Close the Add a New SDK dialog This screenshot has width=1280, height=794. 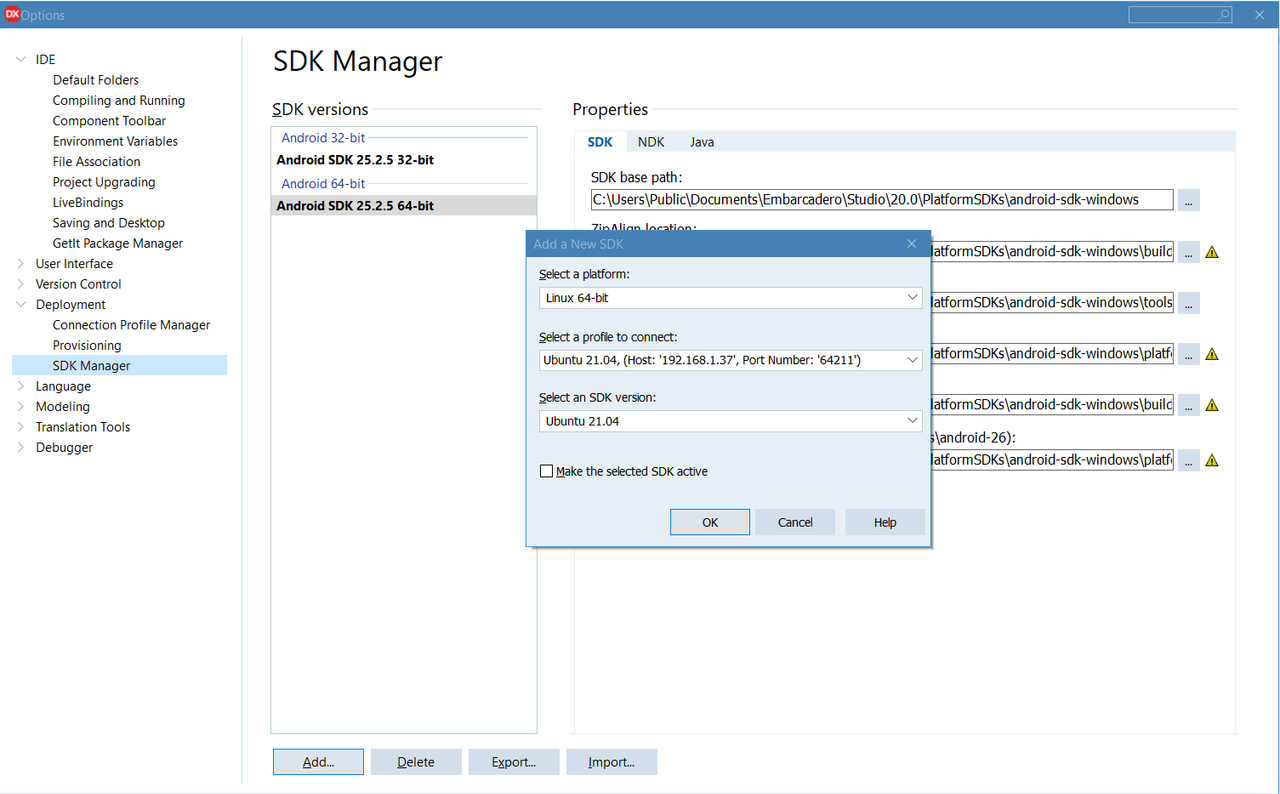911,244
